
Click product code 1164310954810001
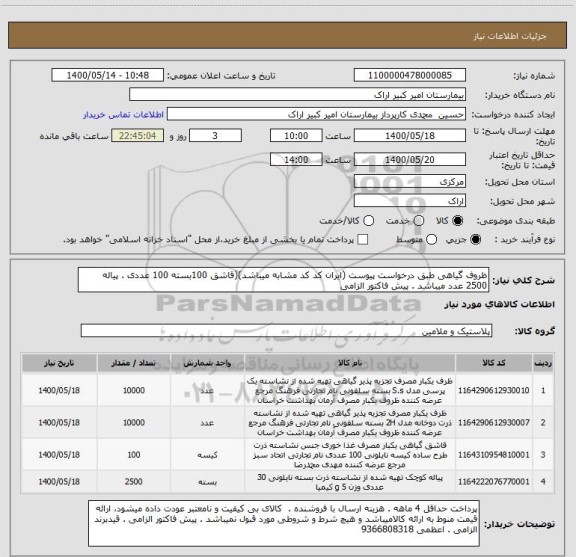(494, 455)
